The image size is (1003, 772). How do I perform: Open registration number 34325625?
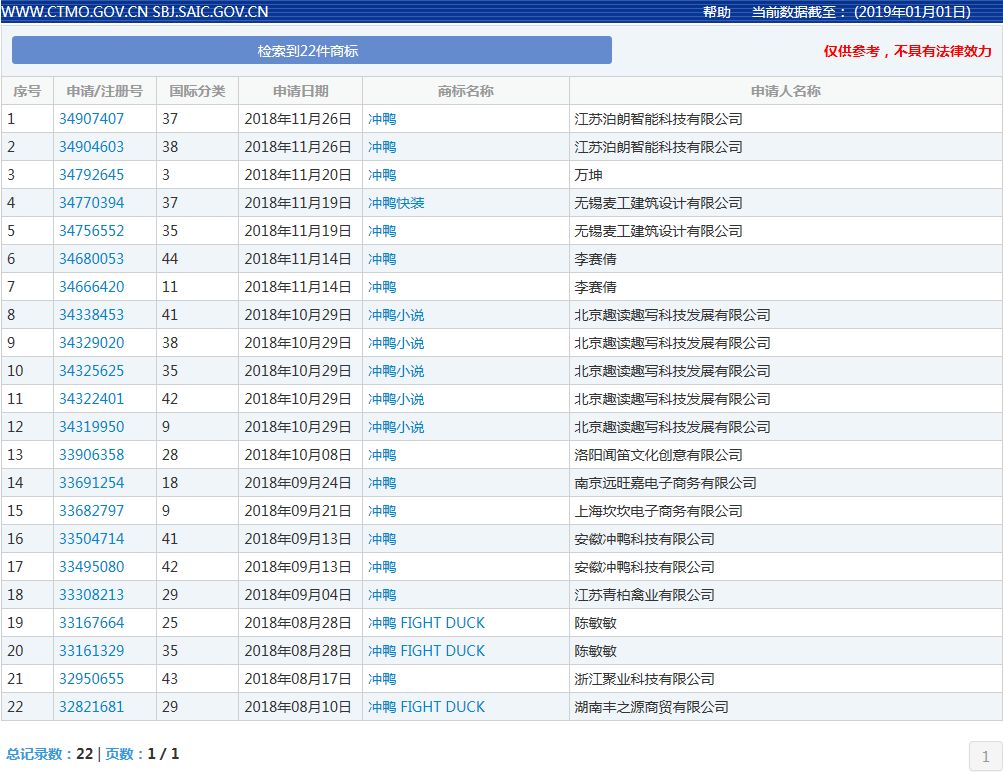pyautogui.click(x=91, y=371)
